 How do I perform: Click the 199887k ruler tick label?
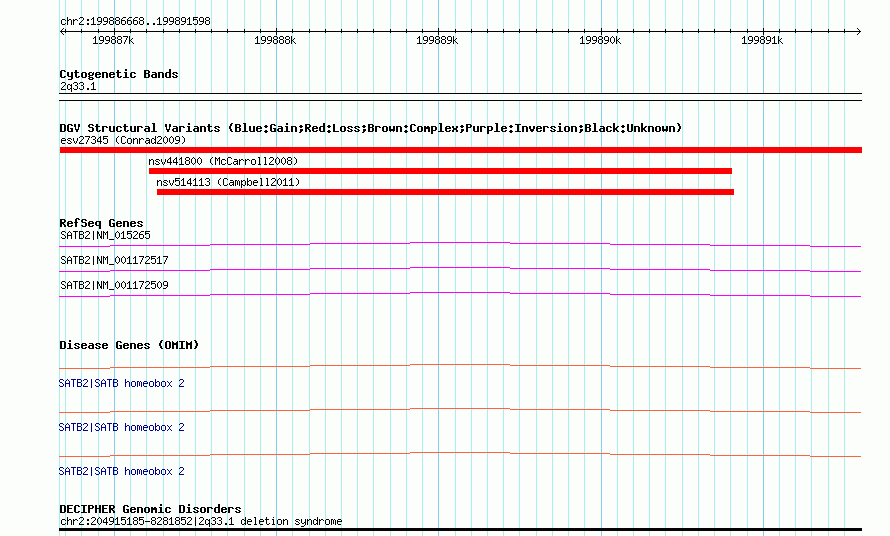click(113, 40)
